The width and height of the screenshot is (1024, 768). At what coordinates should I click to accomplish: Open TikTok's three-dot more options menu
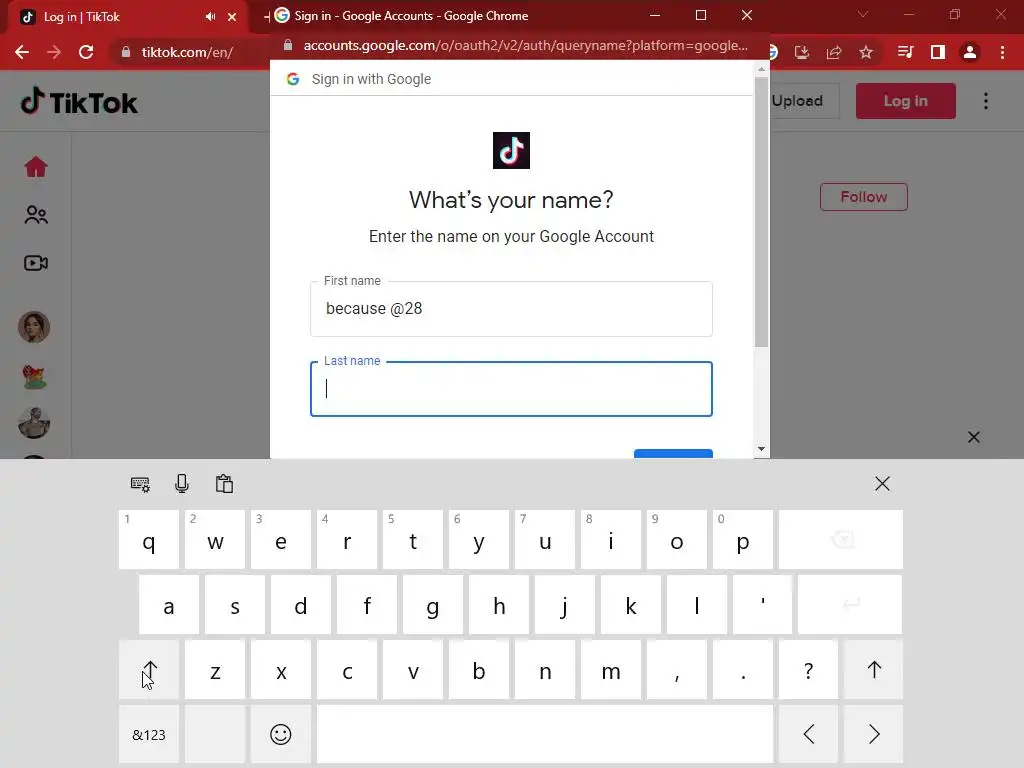pos(986,101)
